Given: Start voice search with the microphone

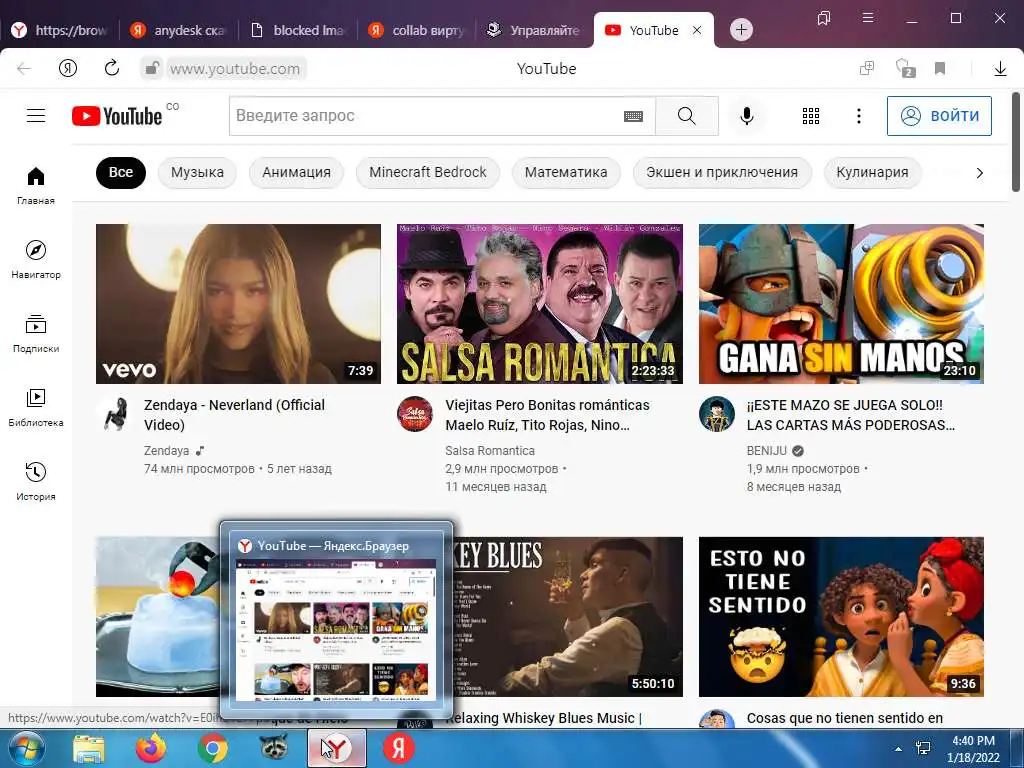Looking at the screenshot, I should click(746, 116).
